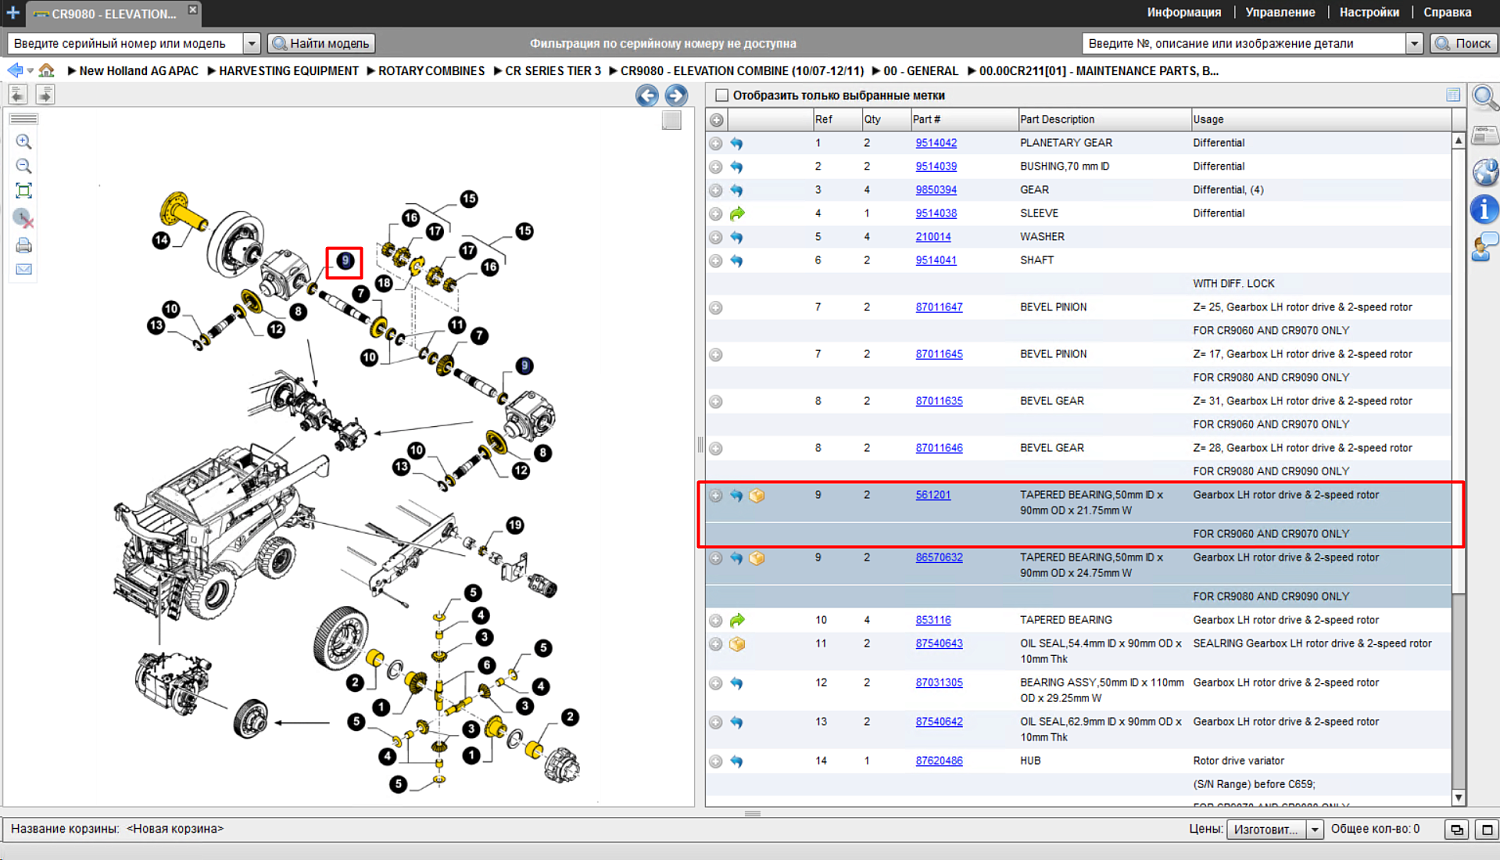
Task: Go to CR SERIES TIER 3 in the breadcrumb
Action: tap(553, 71)
